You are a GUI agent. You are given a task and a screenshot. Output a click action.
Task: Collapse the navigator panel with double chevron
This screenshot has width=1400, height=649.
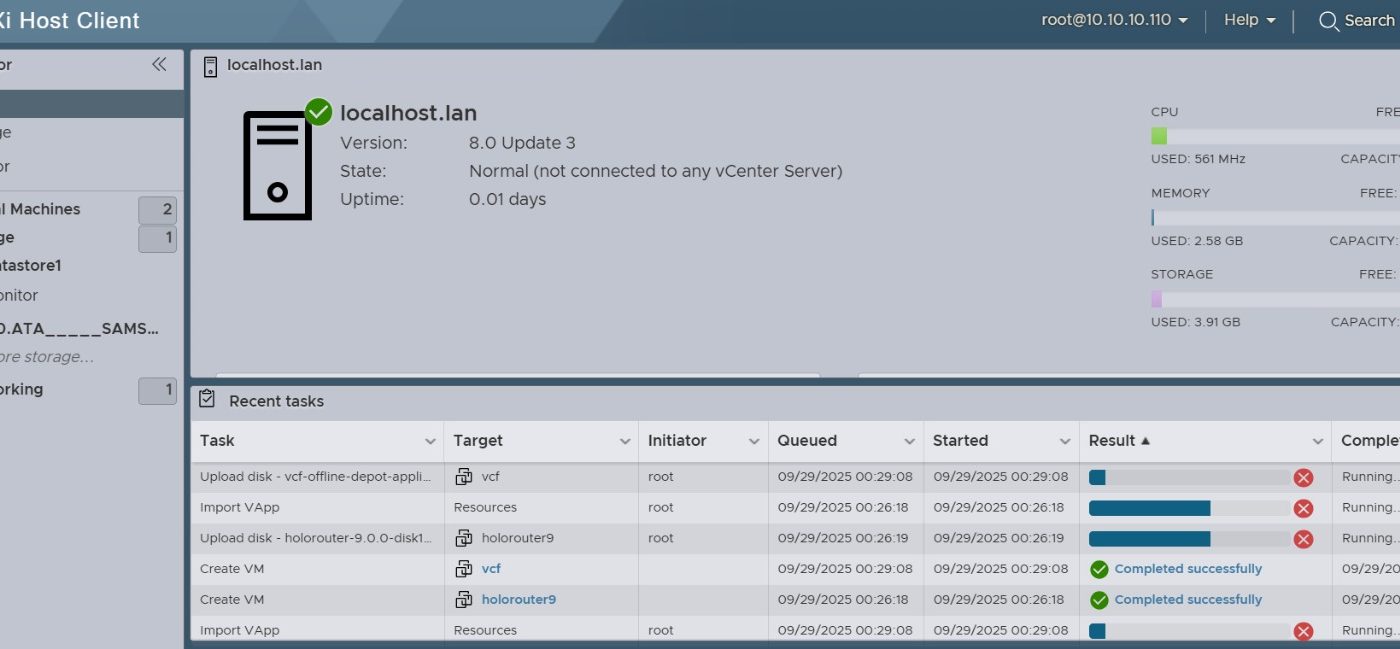[159, 65]
